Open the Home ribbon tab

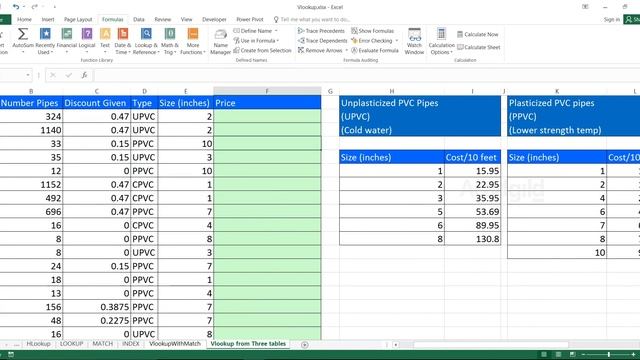click(x=24, y=19)
